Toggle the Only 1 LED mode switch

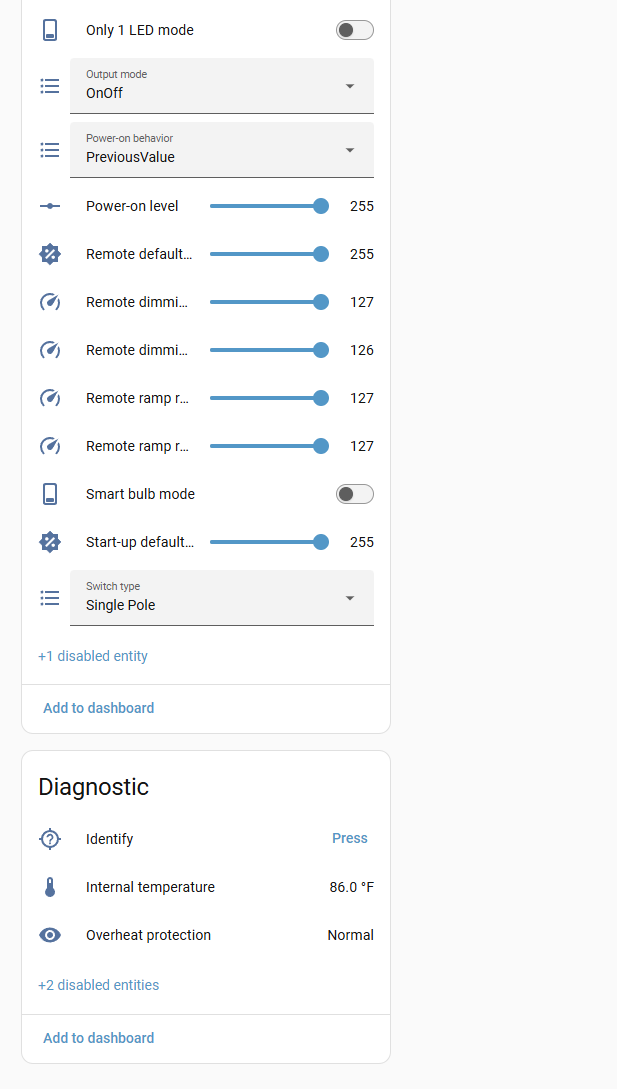pos(355,30)
